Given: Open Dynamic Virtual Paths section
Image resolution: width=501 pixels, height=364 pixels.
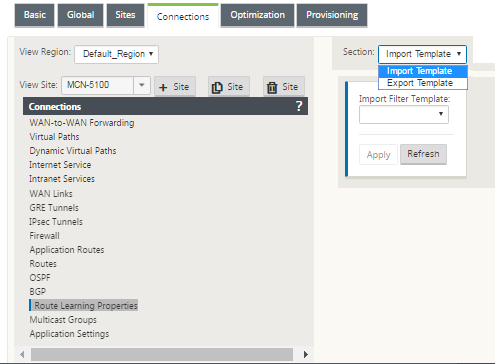Looking at the screenshot, I should tap(73, 151).
